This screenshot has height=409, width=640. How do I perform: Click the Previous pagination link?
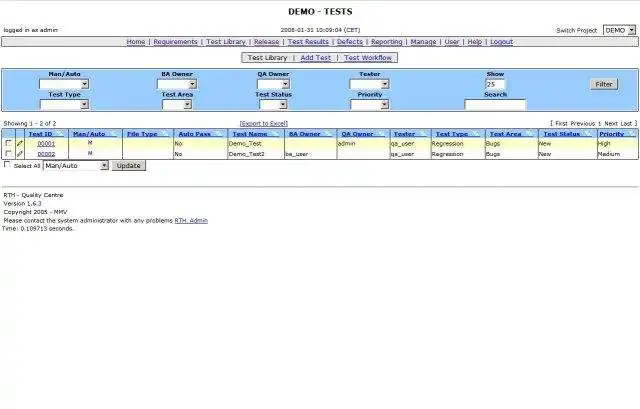point(582,123)
